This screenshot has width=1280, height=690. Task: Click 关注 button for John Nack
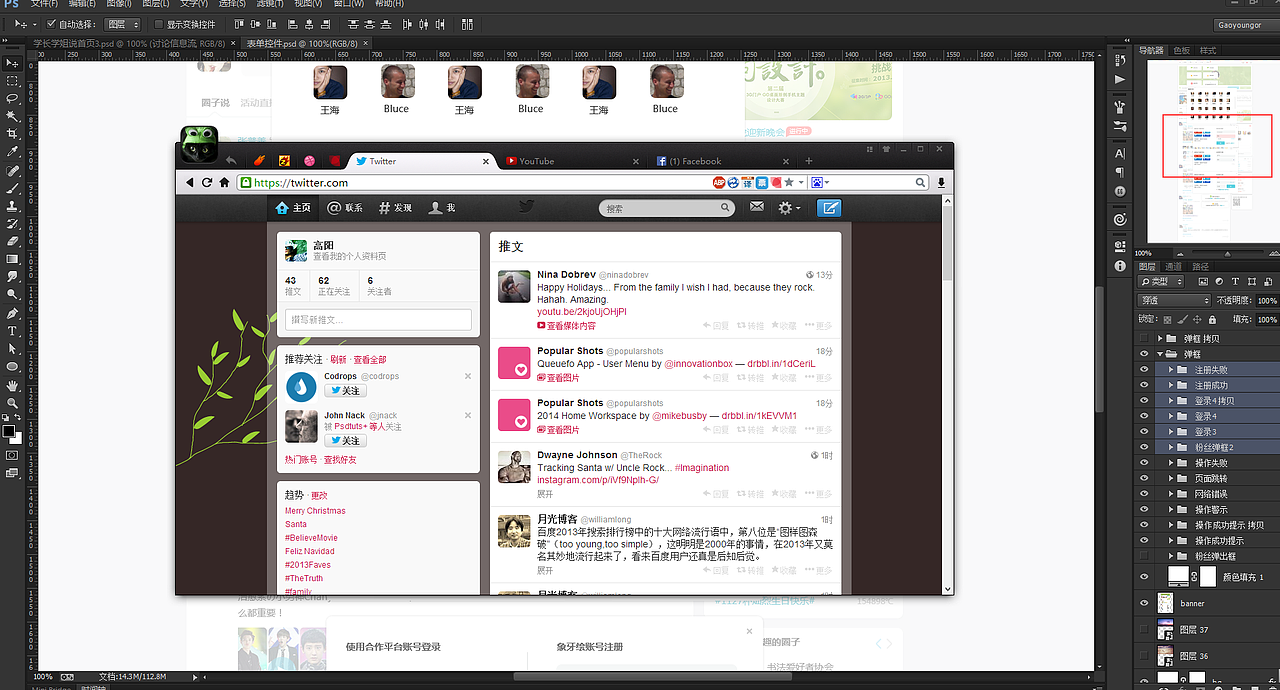(345, 440)
